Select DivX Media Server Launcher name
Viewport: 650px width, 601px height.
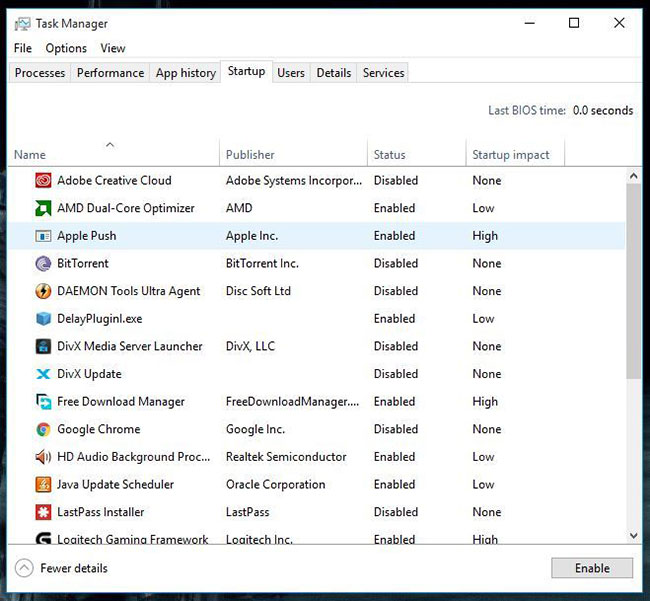(x=130, y=346)
